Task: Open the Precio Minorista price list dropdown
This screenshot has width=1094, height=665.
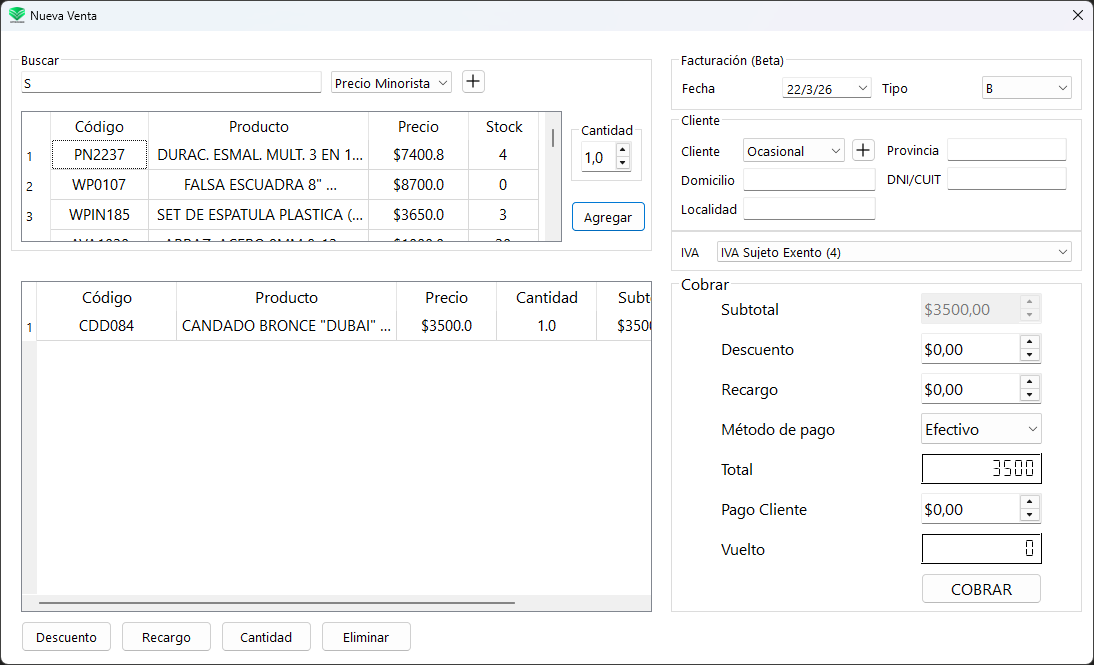Action: click(390, 82)
